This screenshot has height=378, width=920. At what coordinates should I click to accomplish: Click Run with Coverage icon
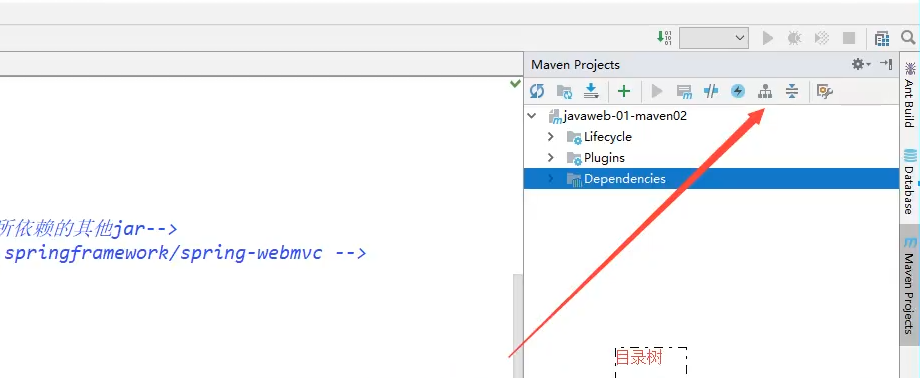point(821,38)
